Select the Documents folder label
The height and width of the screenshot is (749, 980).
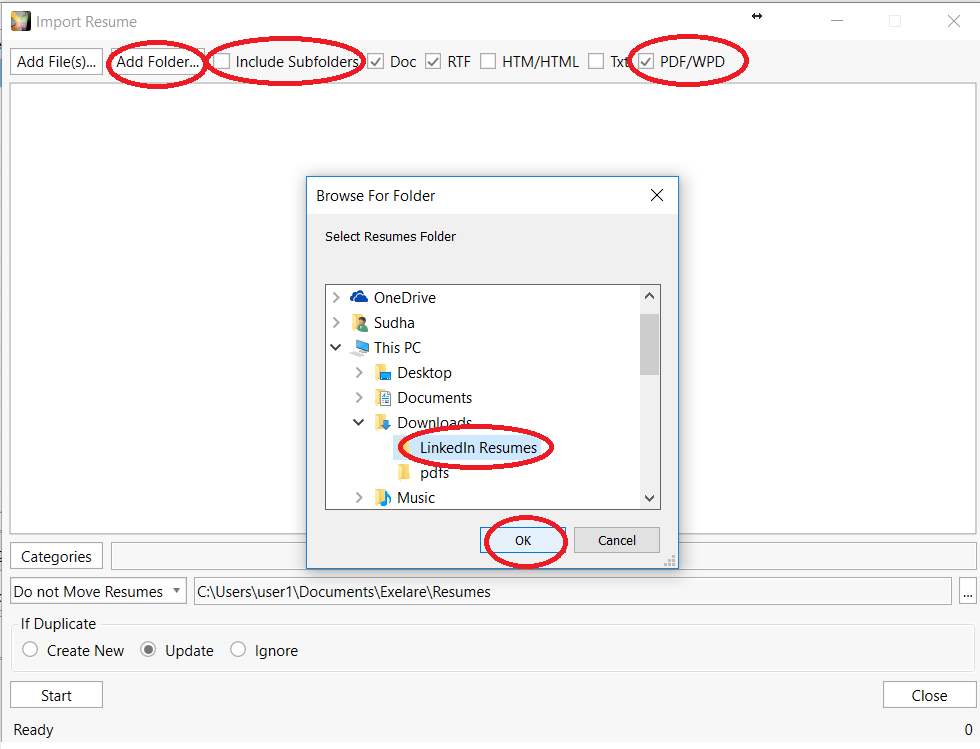click(434, 398)
